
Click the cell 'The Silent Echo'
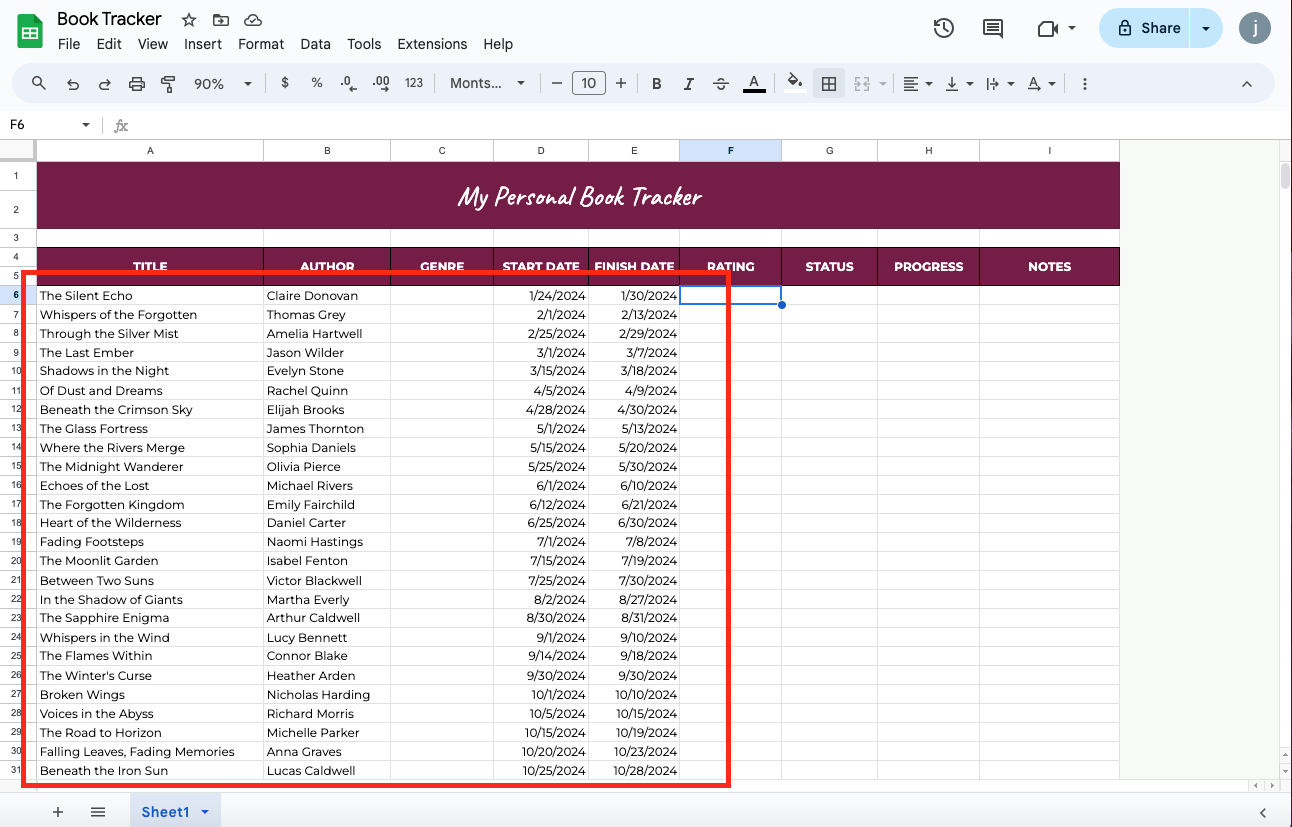(150, 295)
